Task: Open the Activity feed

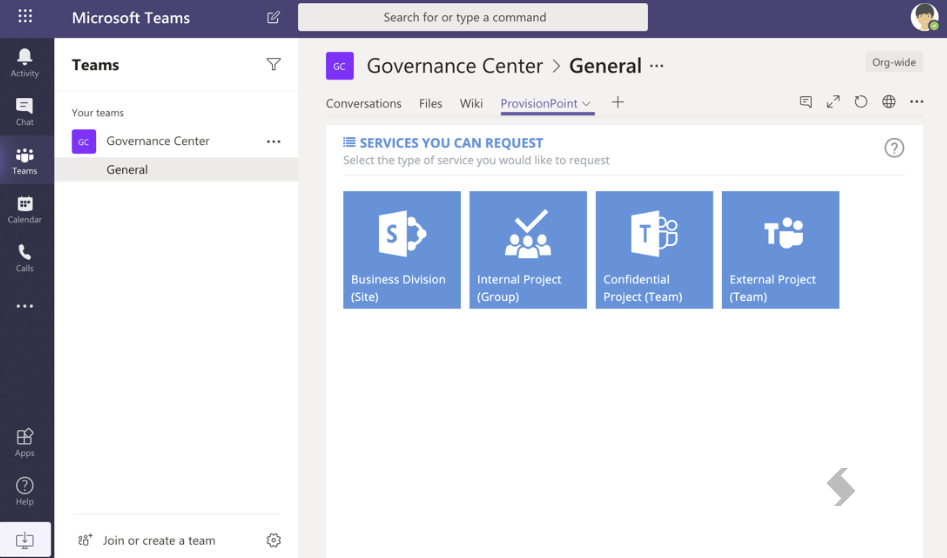Action: (25, 63)
